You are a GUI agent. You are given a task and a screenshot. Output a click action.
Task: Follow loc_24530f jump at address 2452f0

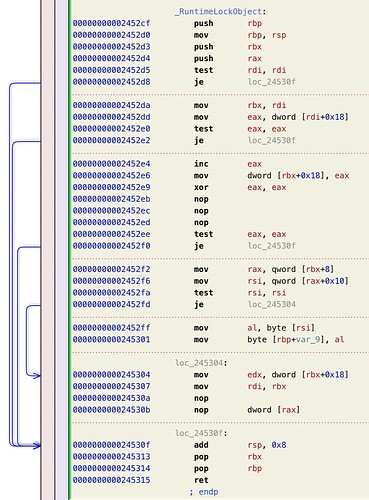(272, 246)
